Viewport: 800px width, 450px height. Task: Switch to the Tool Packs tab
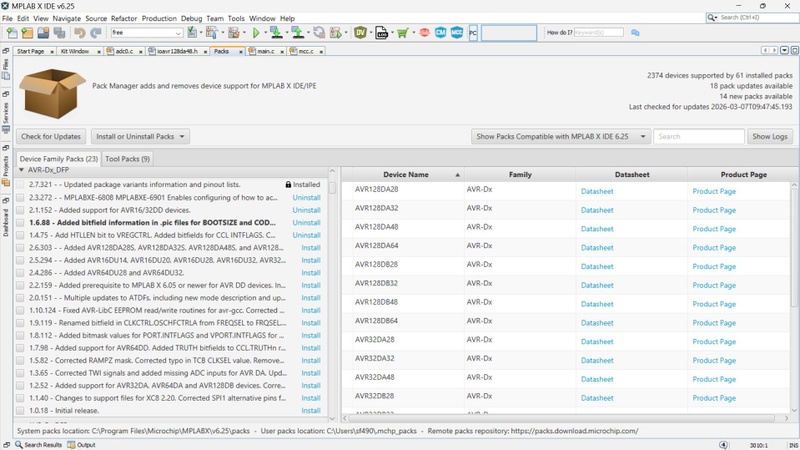click(128, 159)
